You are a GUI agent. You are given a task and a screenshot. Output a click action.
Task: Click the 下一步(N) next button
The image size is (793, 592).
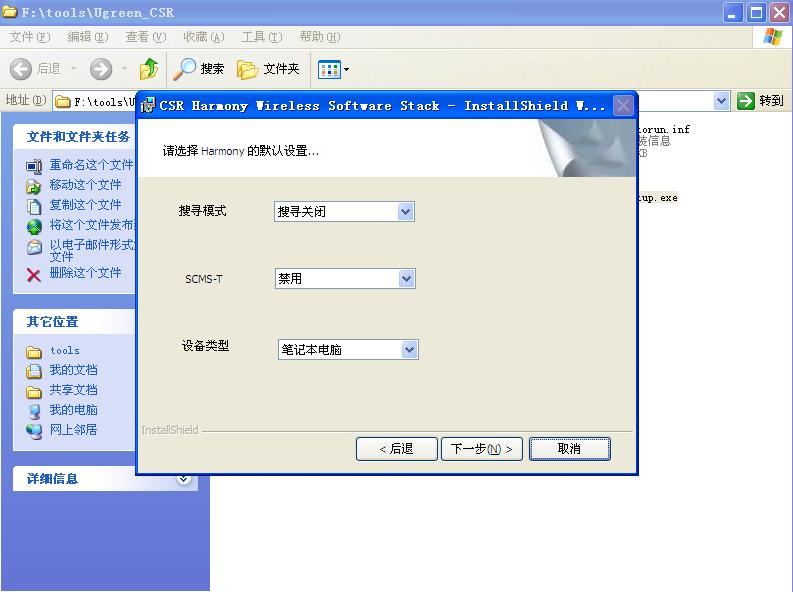[x=482, y=449]
